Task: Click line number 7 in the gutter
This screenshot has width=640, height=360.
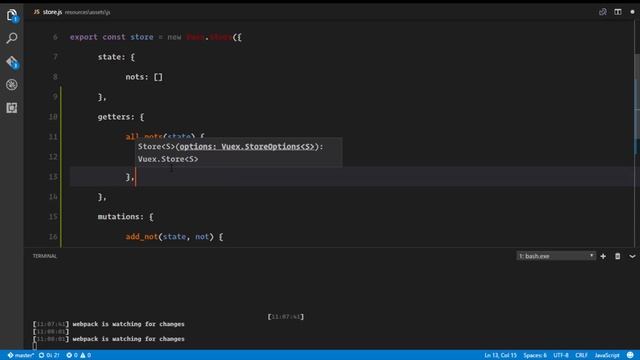Action: (55, 57)
